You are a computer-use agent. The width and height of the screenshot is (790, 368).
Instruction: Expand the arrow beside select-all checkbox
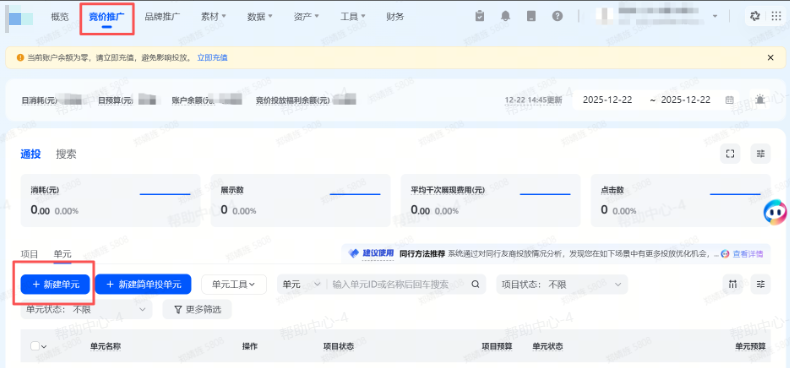(44, 346)
